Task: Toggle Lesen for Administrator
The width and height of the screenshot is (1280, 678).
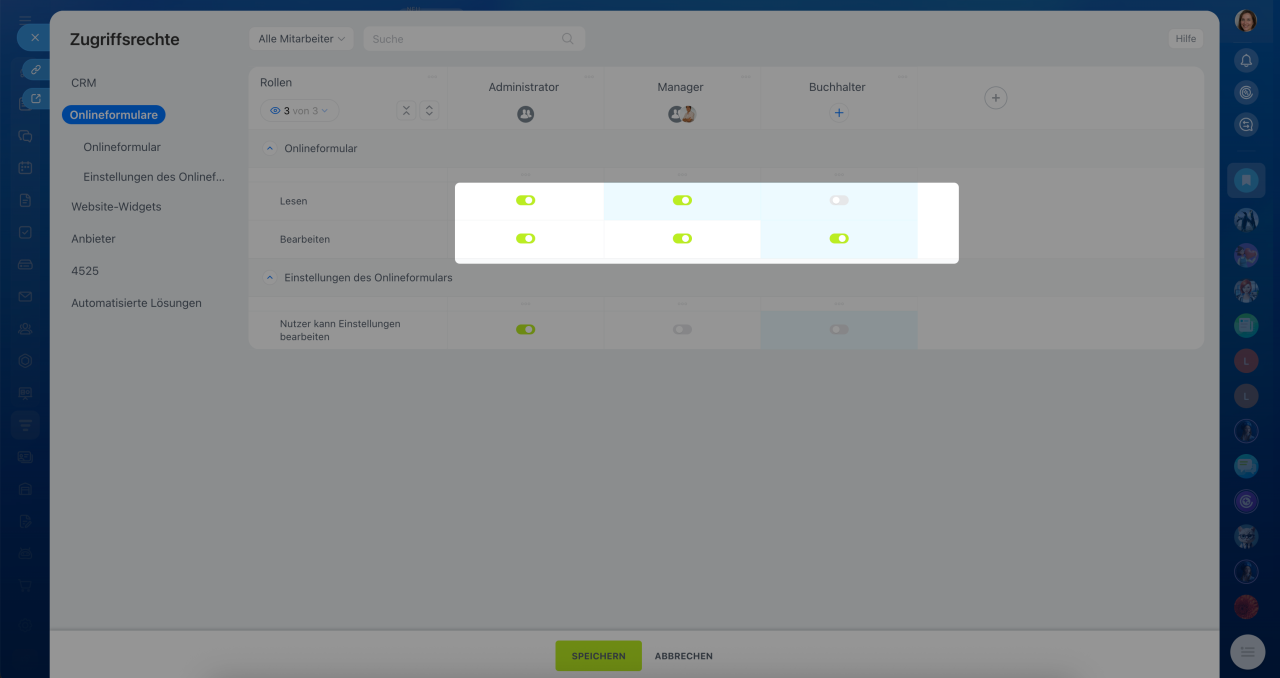Action: click(x=526, y=200)
